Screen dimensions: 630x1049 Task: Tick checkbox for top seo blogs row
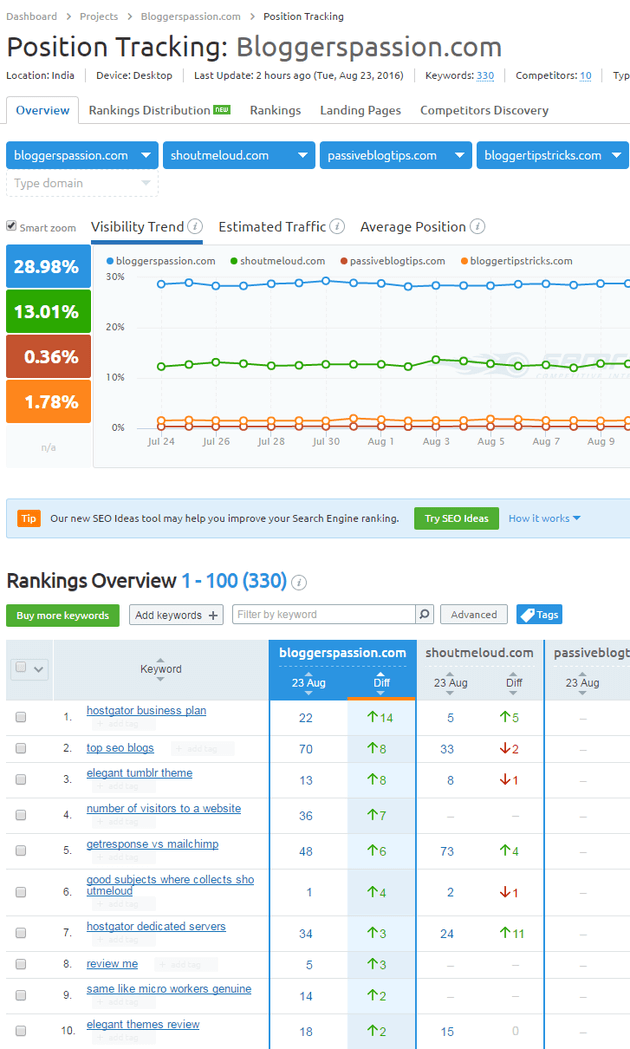(21, 749)
